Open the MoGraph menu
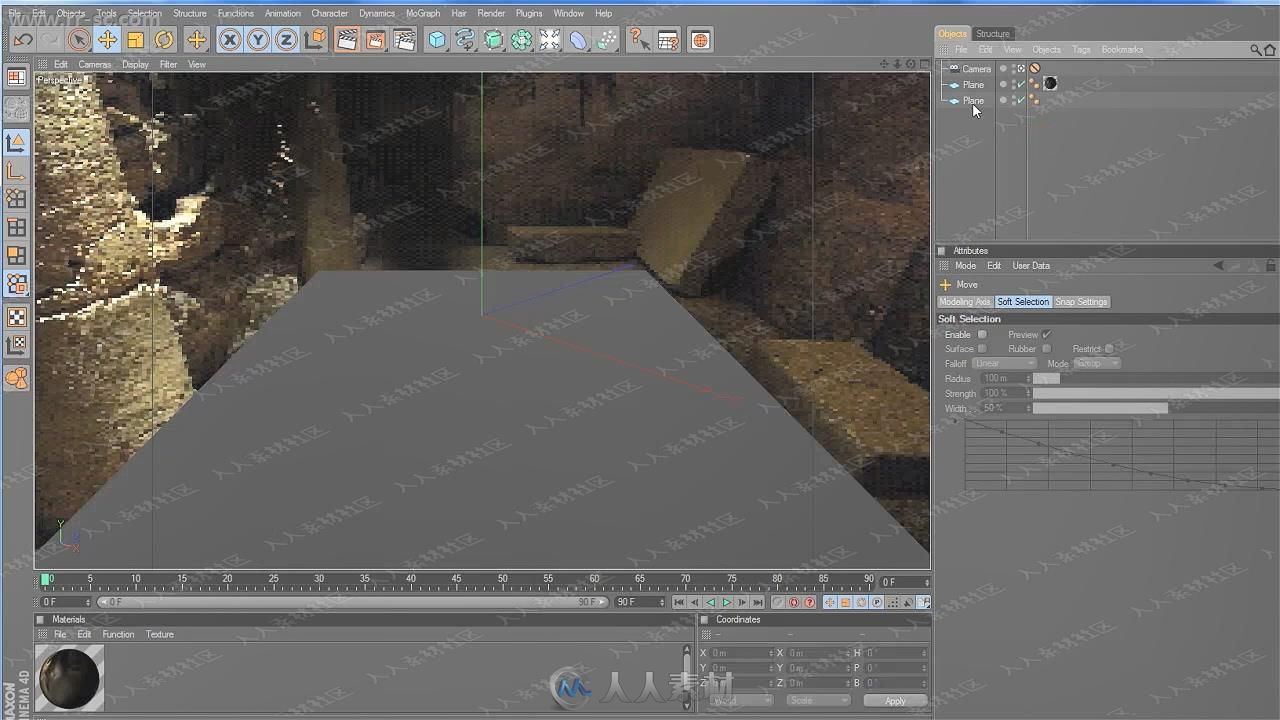The width and height of the screenshot is (1280, 720). pyautogui.click(x=423, y=13)
